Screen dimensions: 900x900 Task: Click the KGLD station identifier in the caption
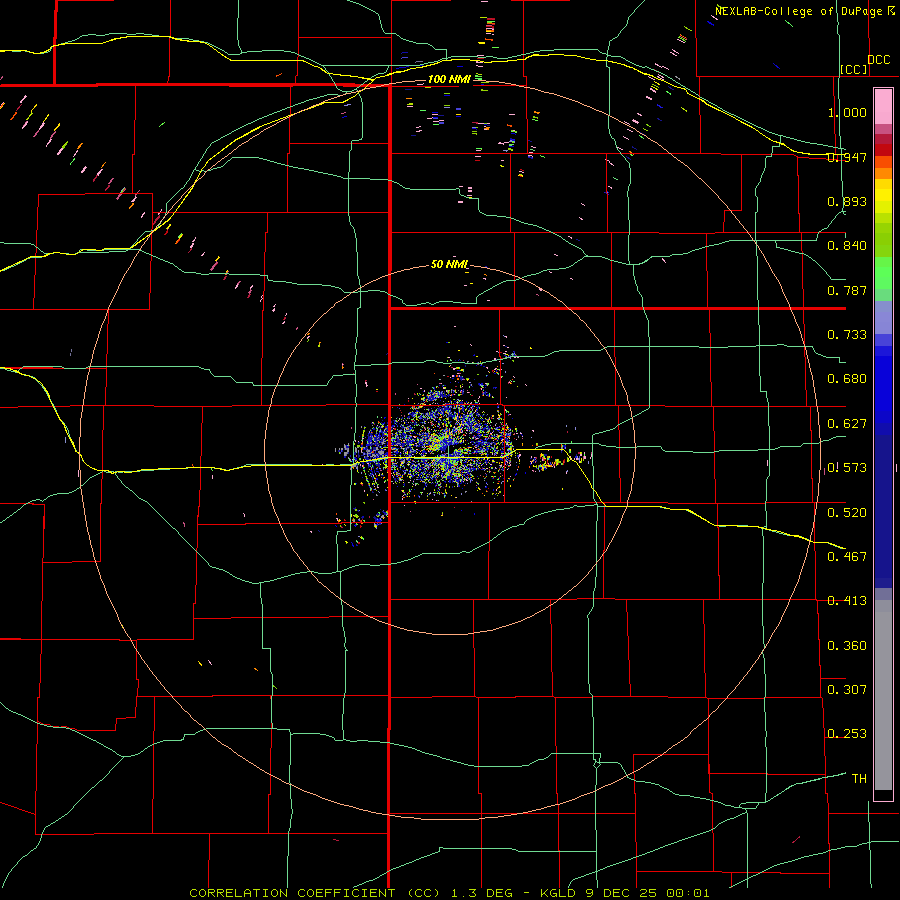click(559, 893)
